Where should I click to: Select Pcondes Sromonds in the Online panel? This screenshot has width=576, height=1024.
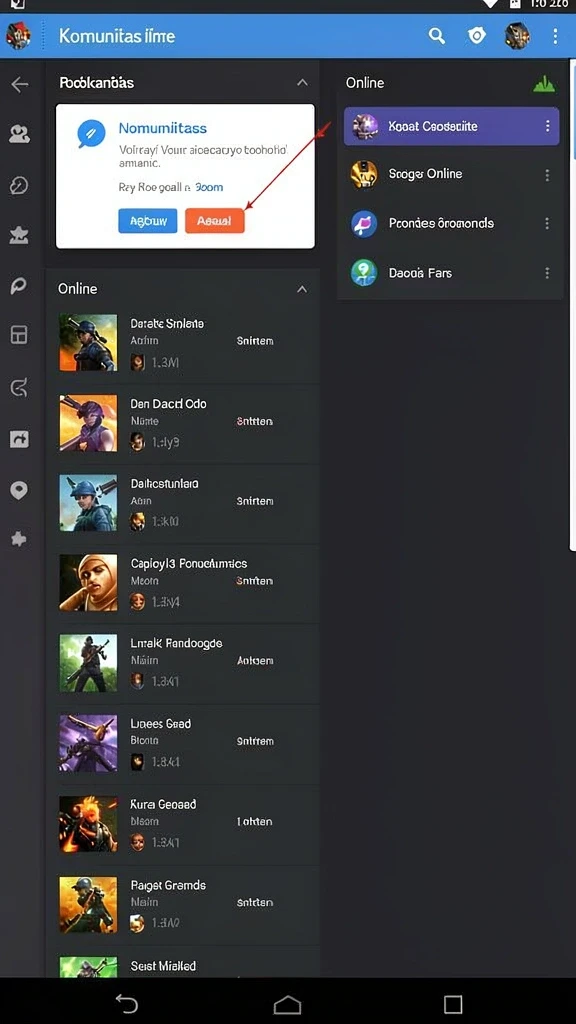(x=451, y=223)
